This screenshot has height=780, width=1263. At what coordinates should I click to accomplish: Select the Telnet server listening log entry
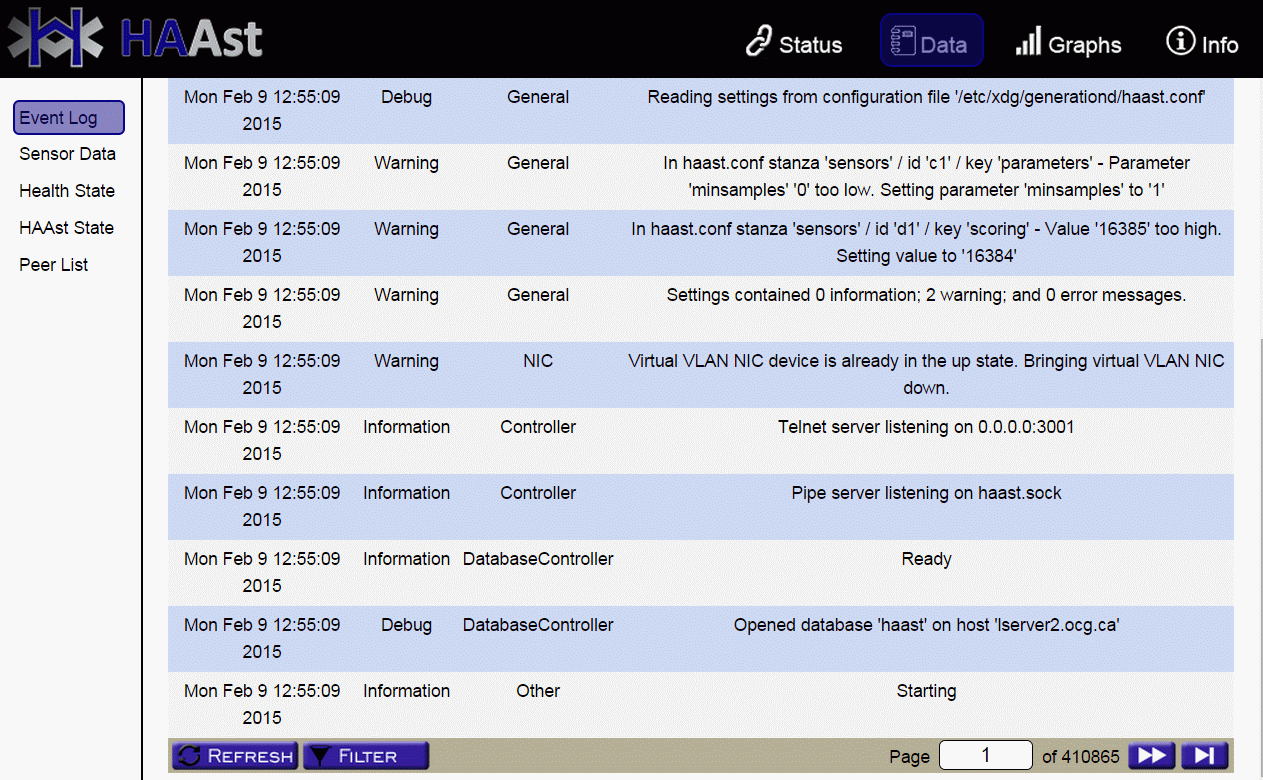click(x=926, y=427)
